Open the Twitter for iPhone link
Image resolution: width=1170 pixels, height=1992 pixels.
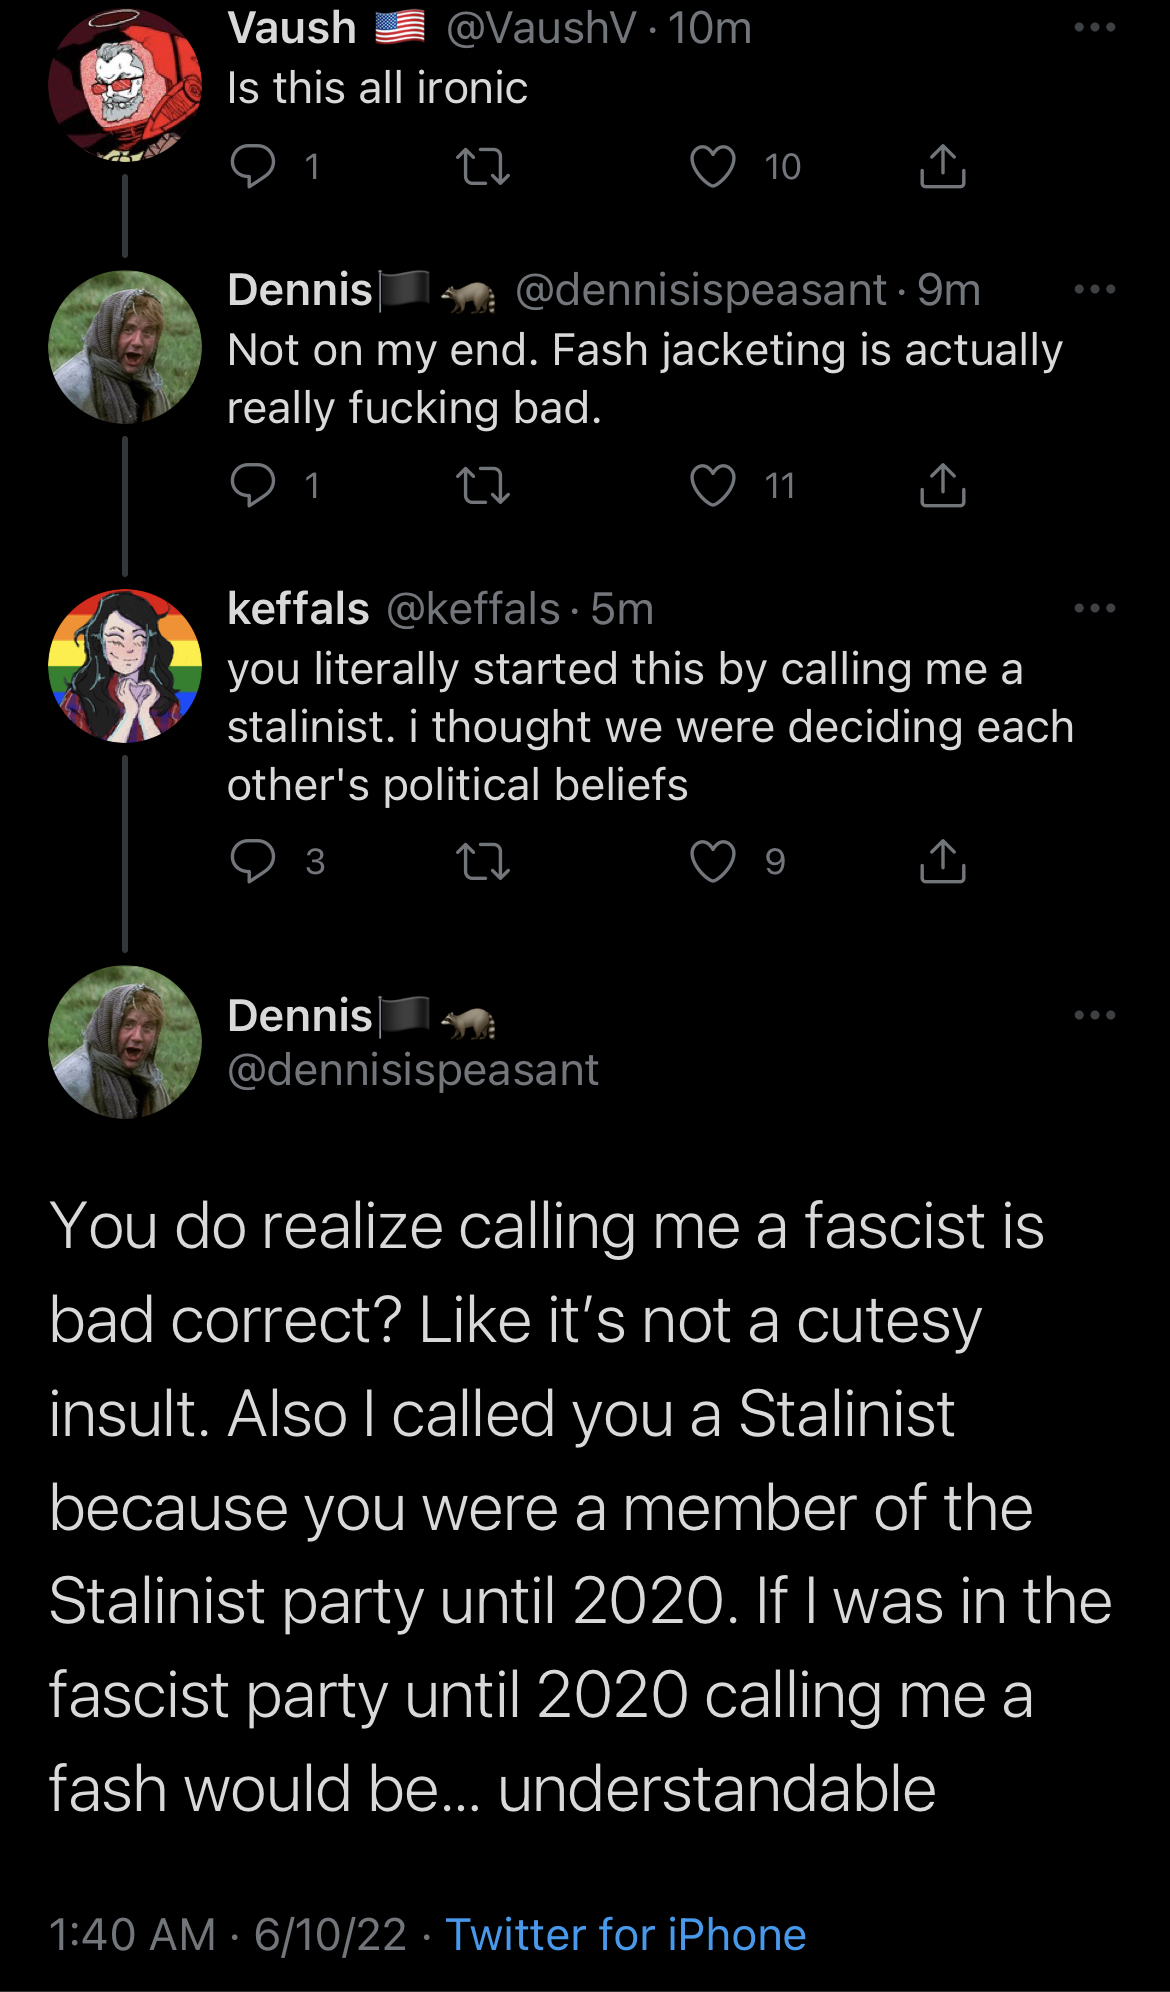point(626,1935)
